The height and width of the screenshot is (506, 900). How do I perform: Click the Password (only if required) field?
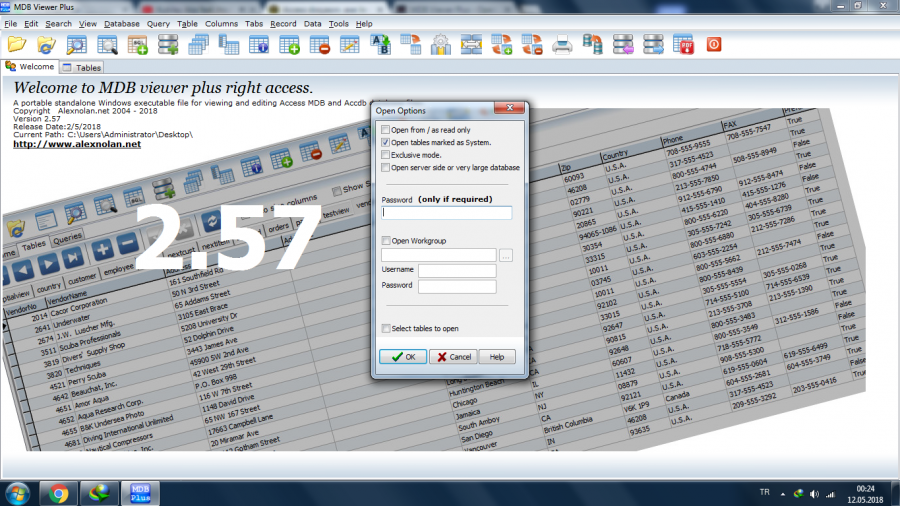point(446,213)
